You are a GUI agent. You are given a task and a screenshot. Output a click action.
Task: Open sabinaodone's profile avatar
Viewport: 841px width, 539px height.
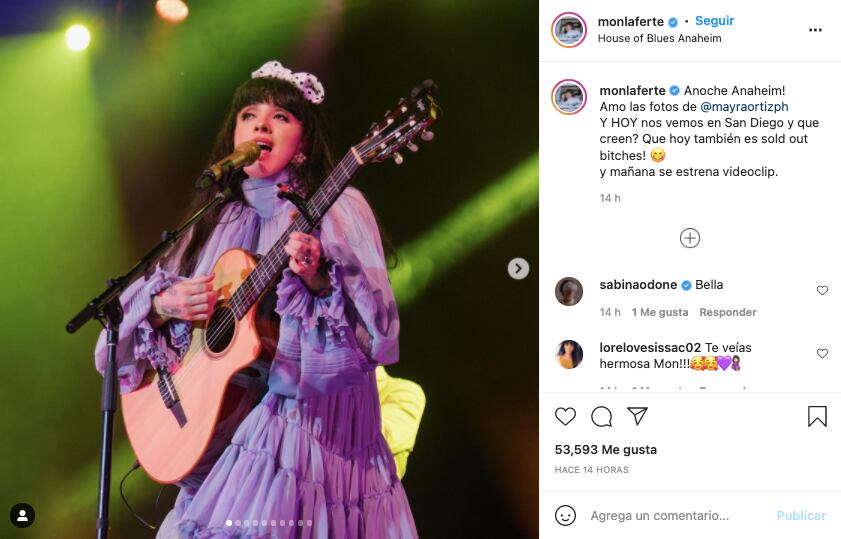(569, 291)
